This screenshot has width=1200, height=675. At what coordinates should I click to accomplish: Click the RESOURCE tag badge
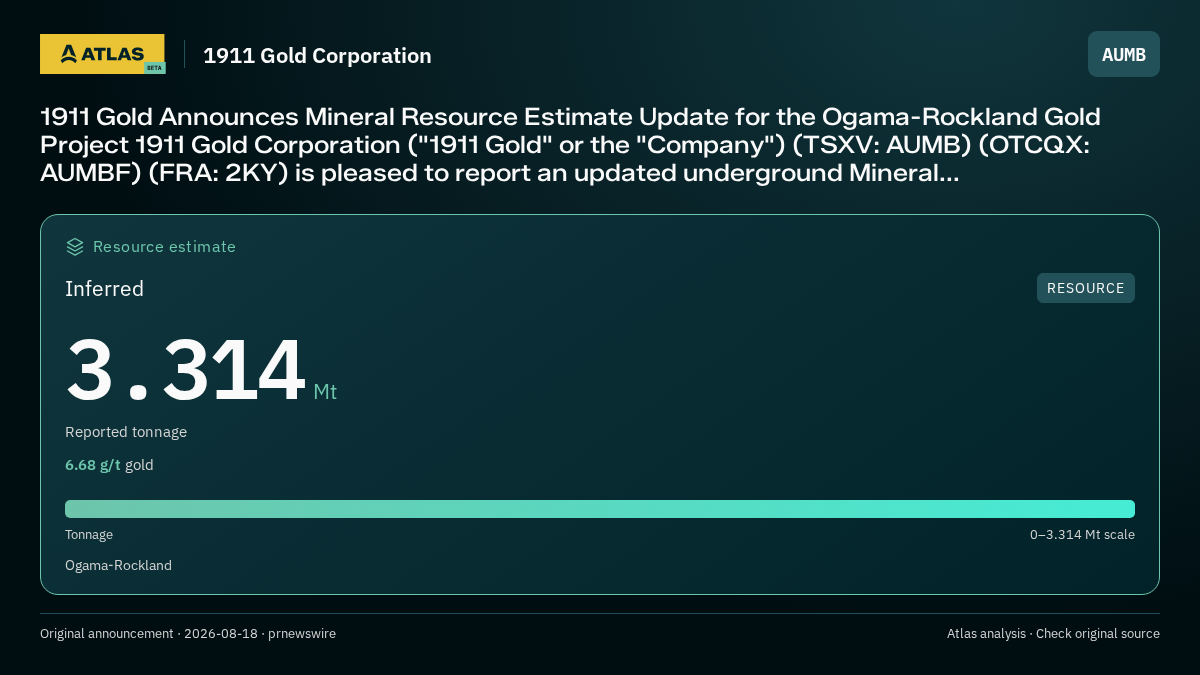(x=1086, y=288)
